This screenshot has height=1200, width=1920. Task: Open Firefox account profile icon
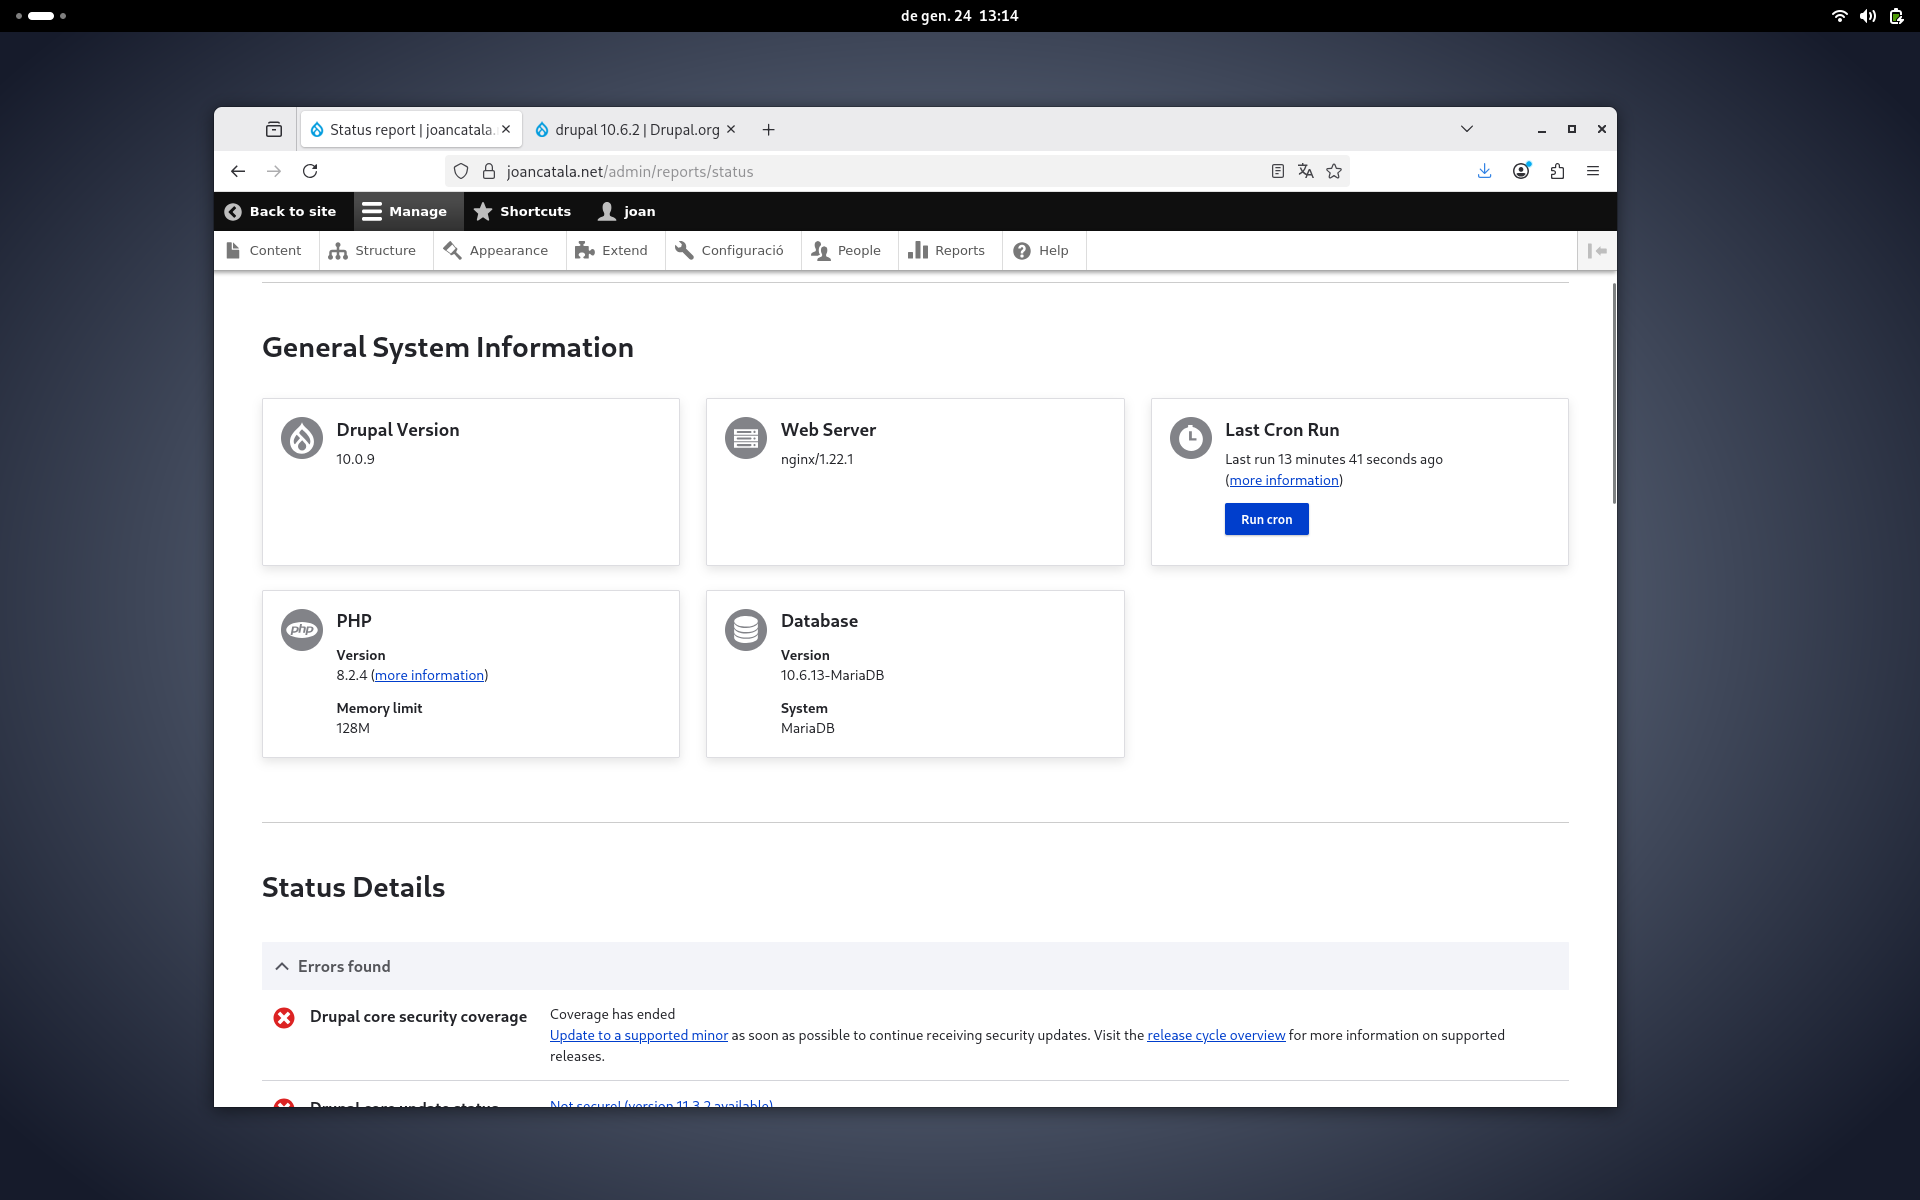pyautogui.click(x=1521, y=171)
